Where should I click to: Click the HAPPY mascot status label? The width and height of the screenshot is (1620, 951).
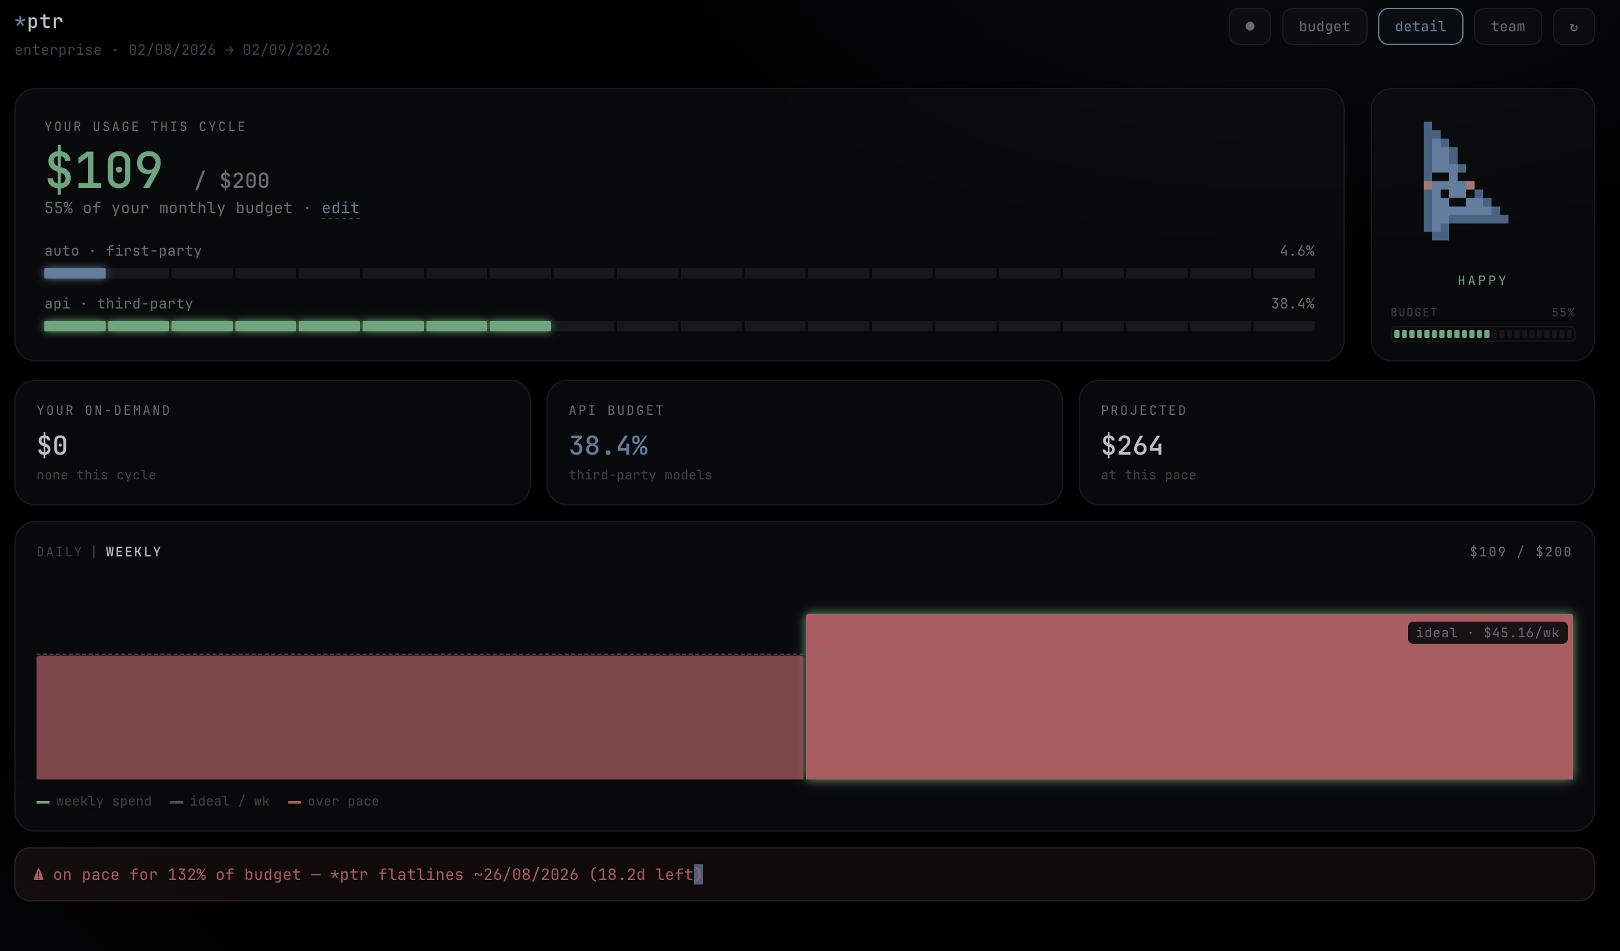1482,281
